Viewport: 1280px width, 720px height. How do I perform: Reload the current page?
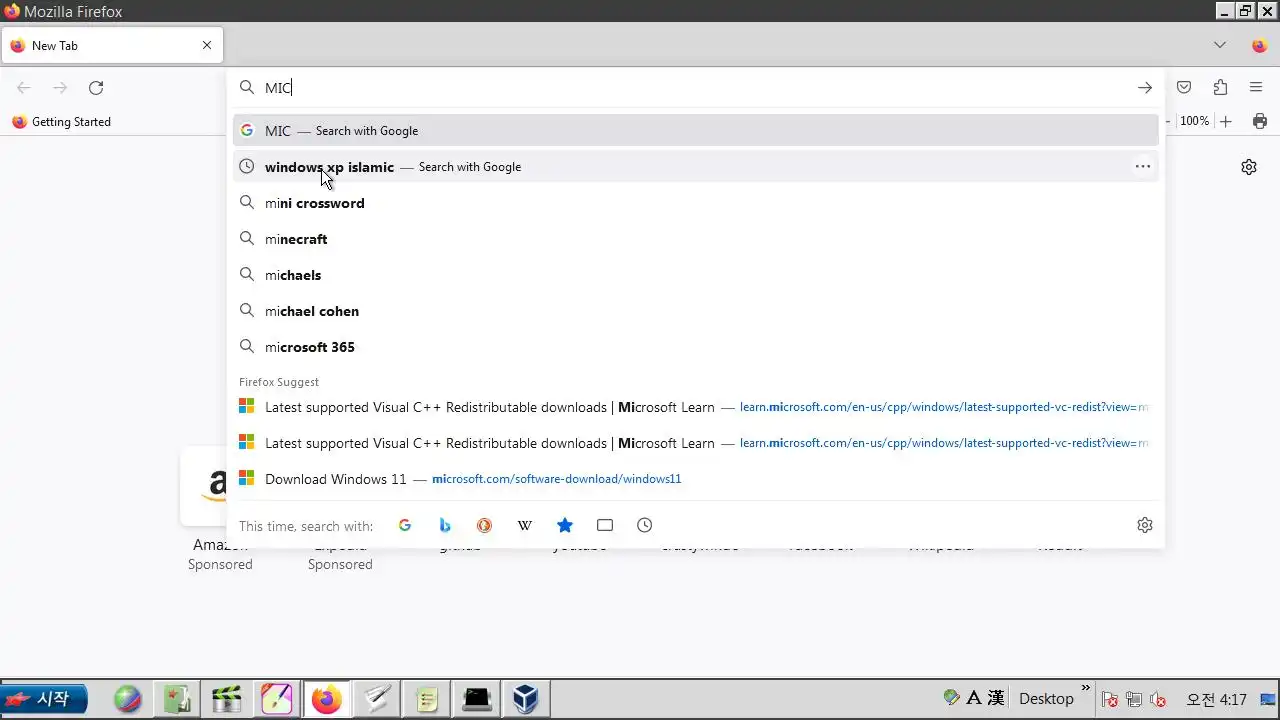(x=96, y=88)
